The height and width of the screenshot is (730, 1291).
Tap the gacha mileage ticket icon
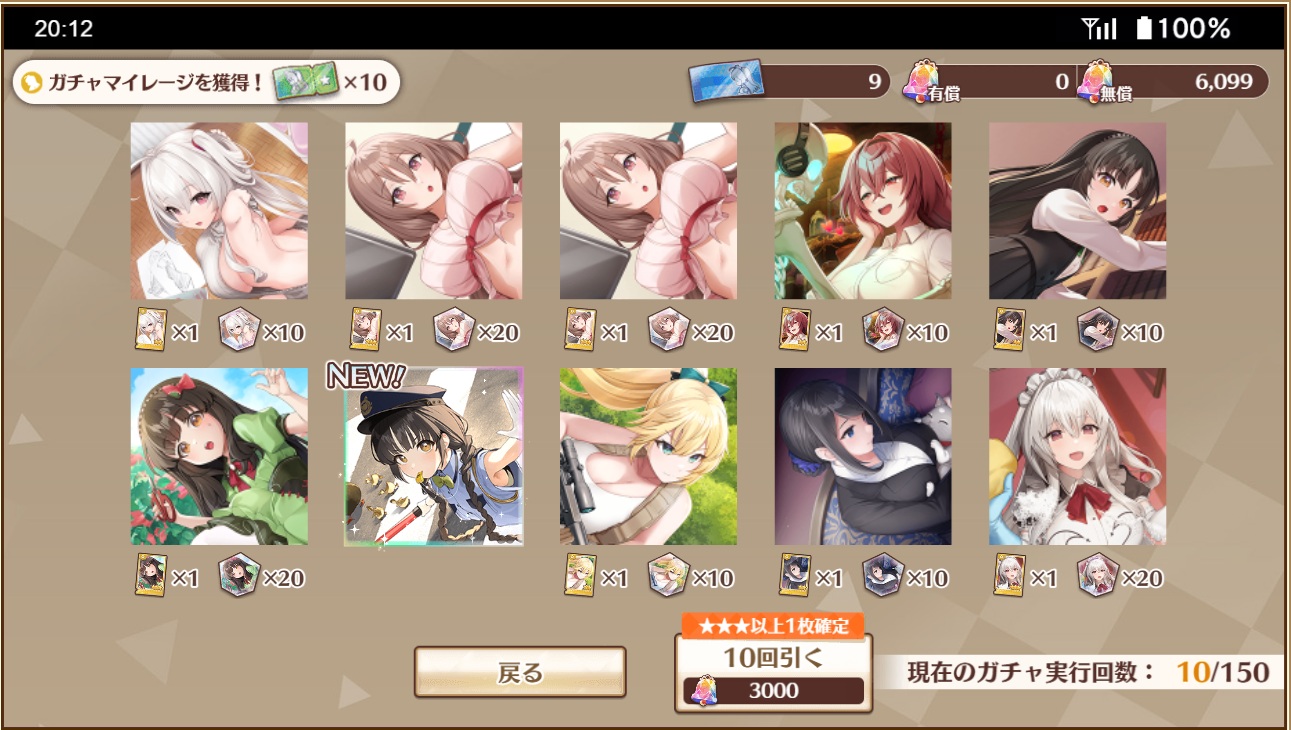point(304,82)
